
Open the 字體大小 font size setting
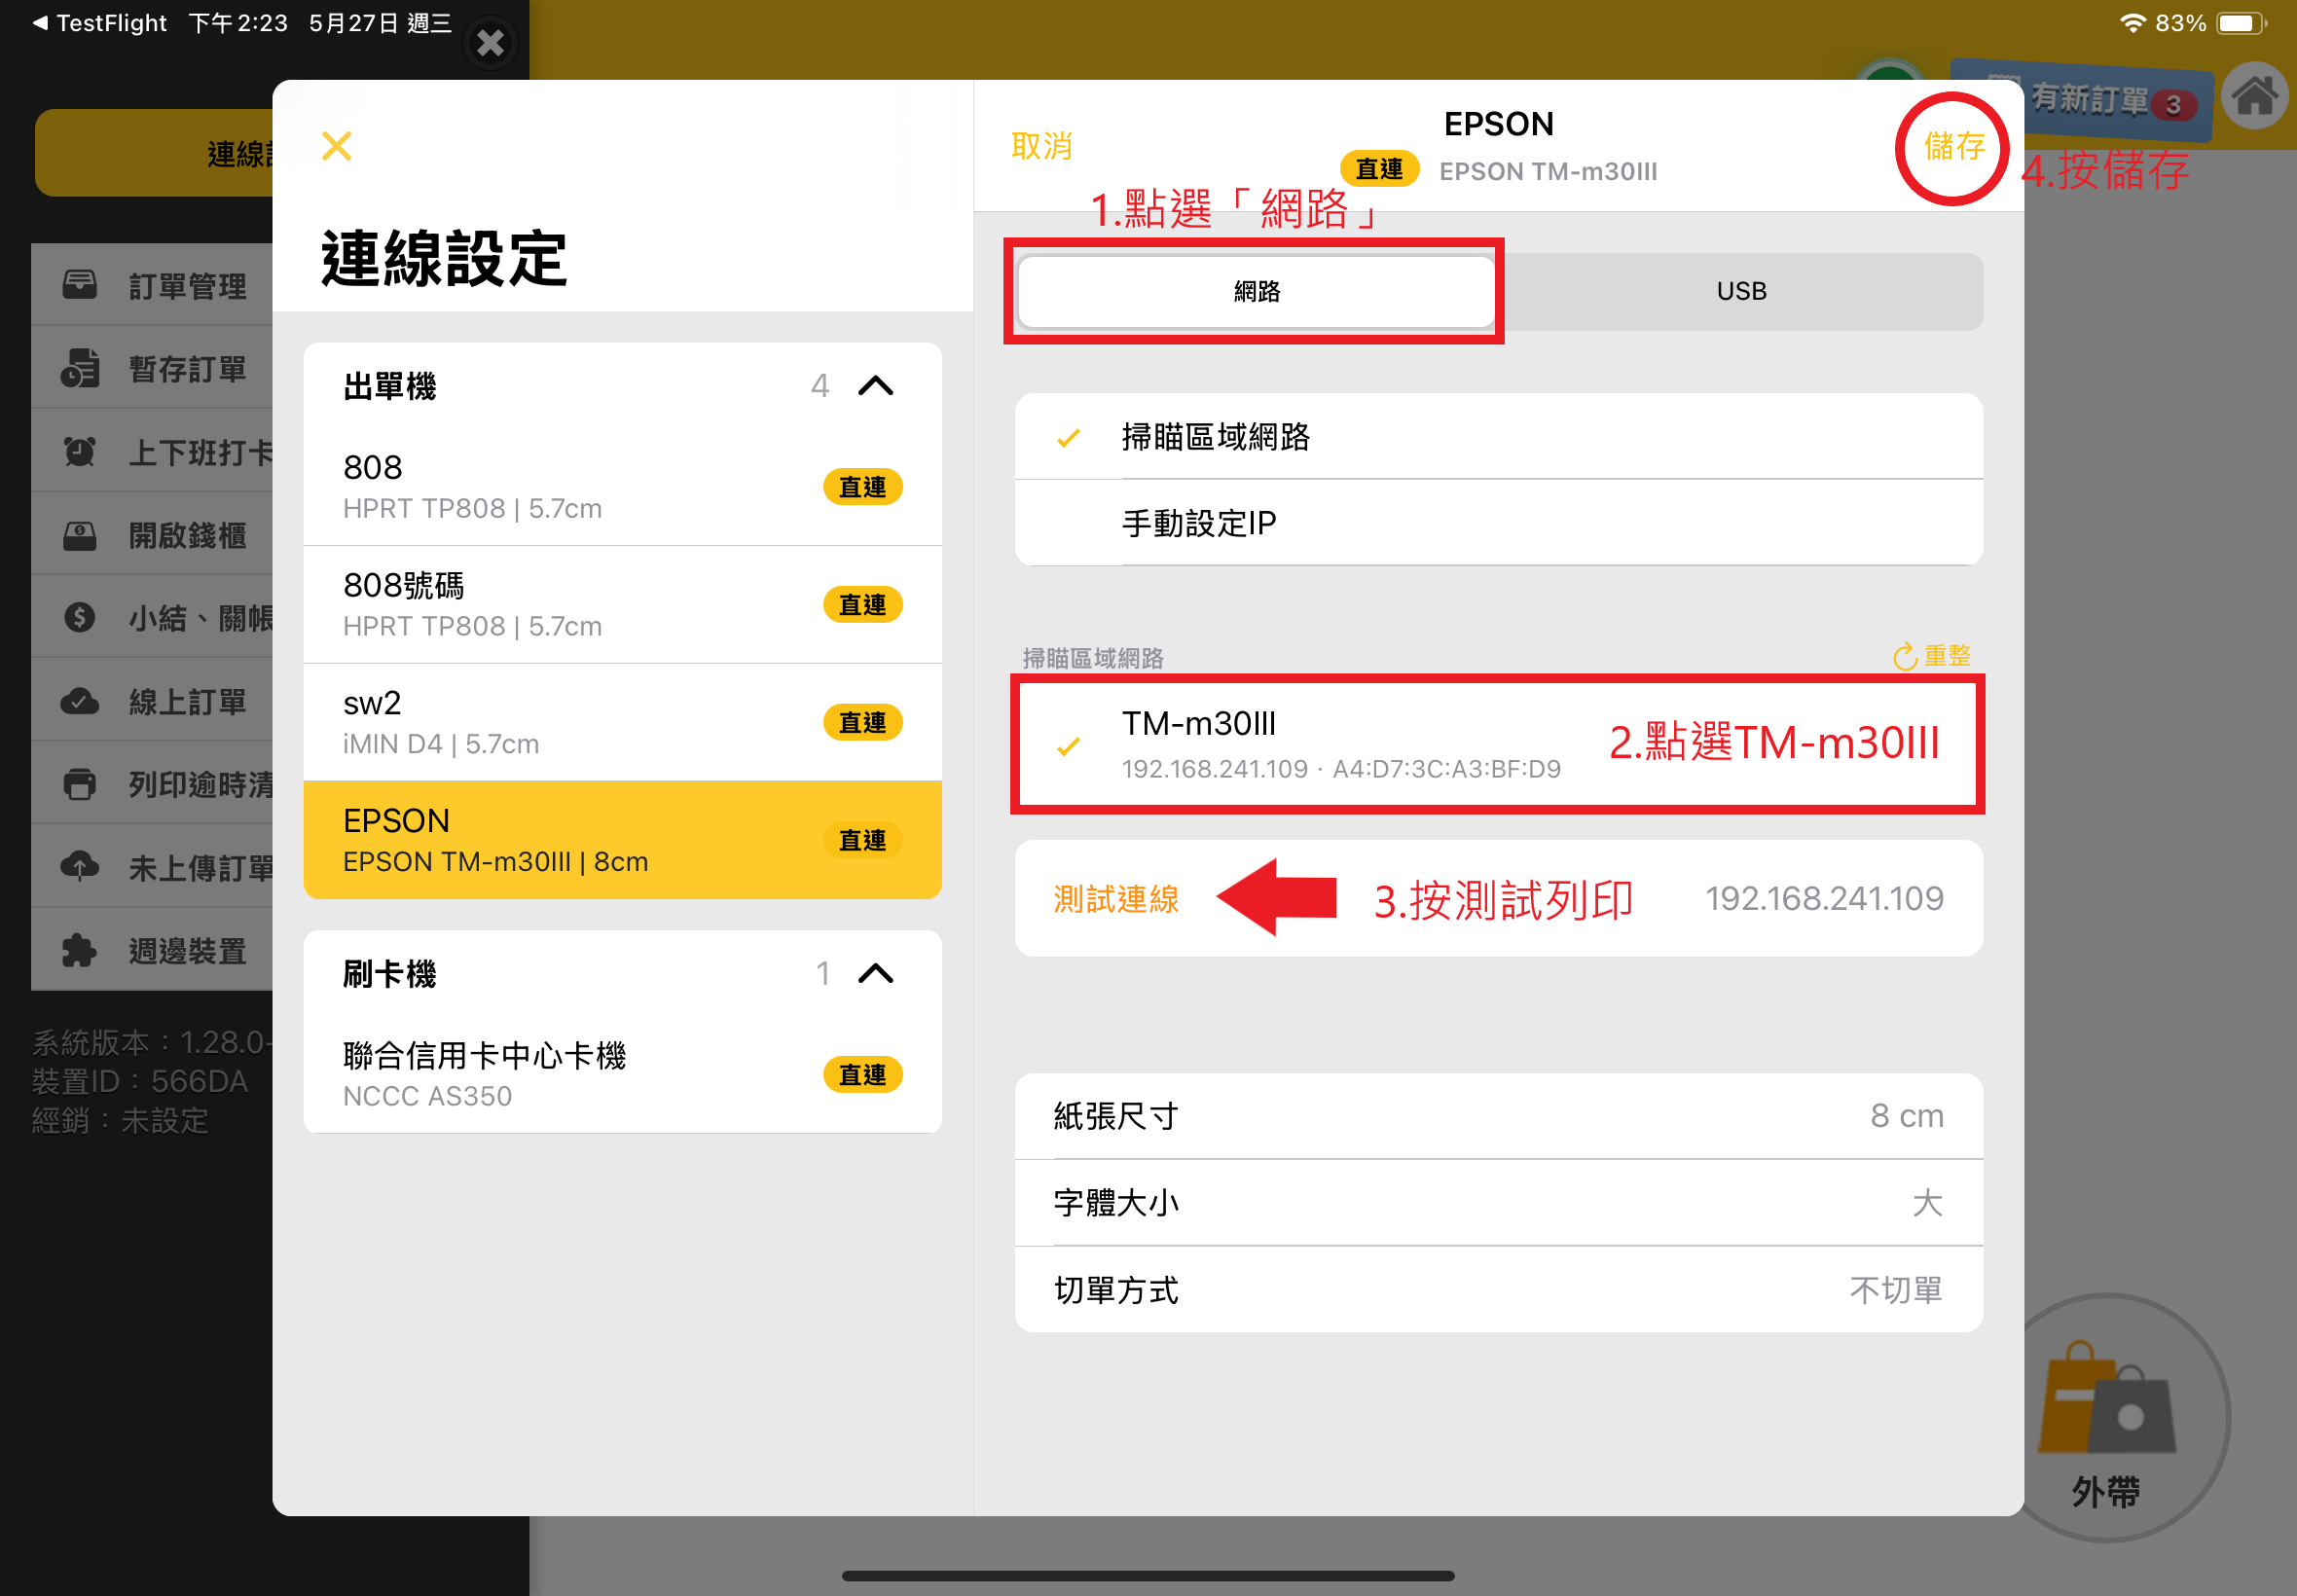pyautogui.click(x=1498, y=1203)
